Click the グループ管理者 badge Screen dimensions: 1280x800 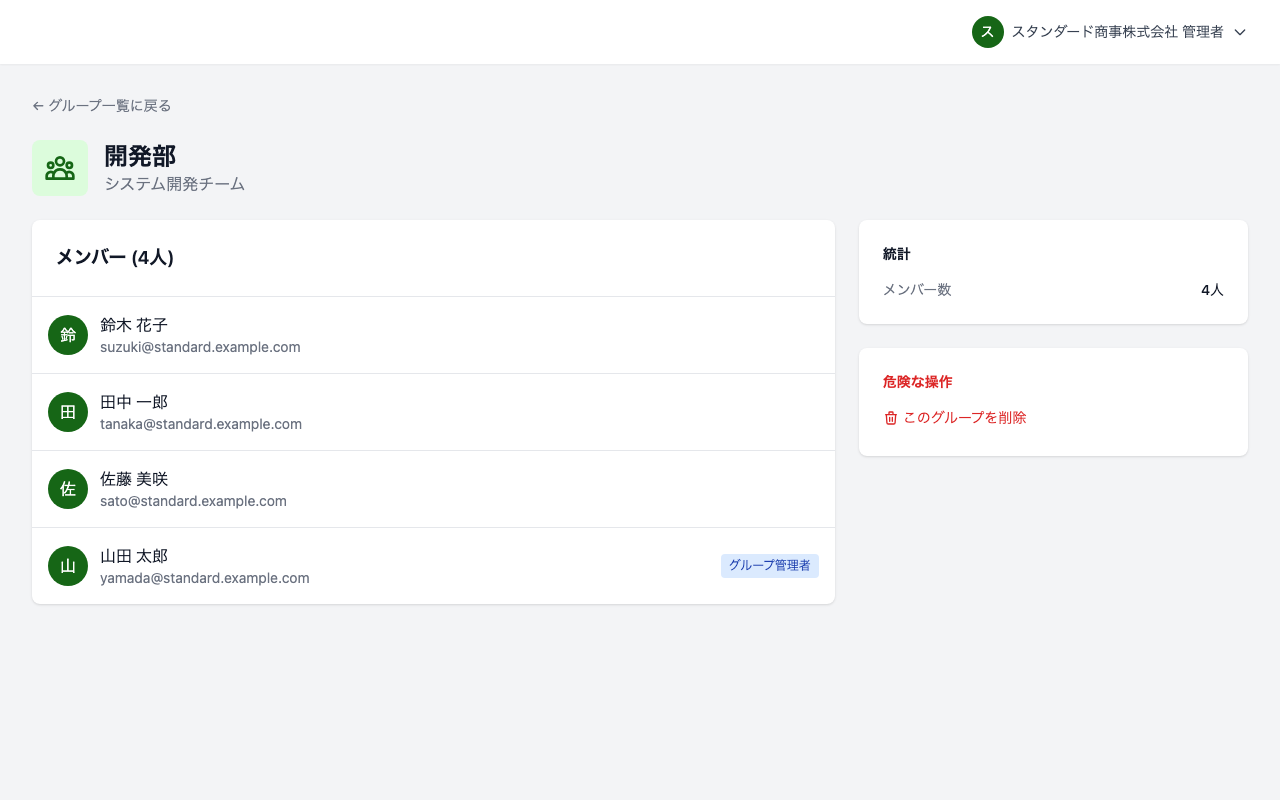click(x=769, y=566)
